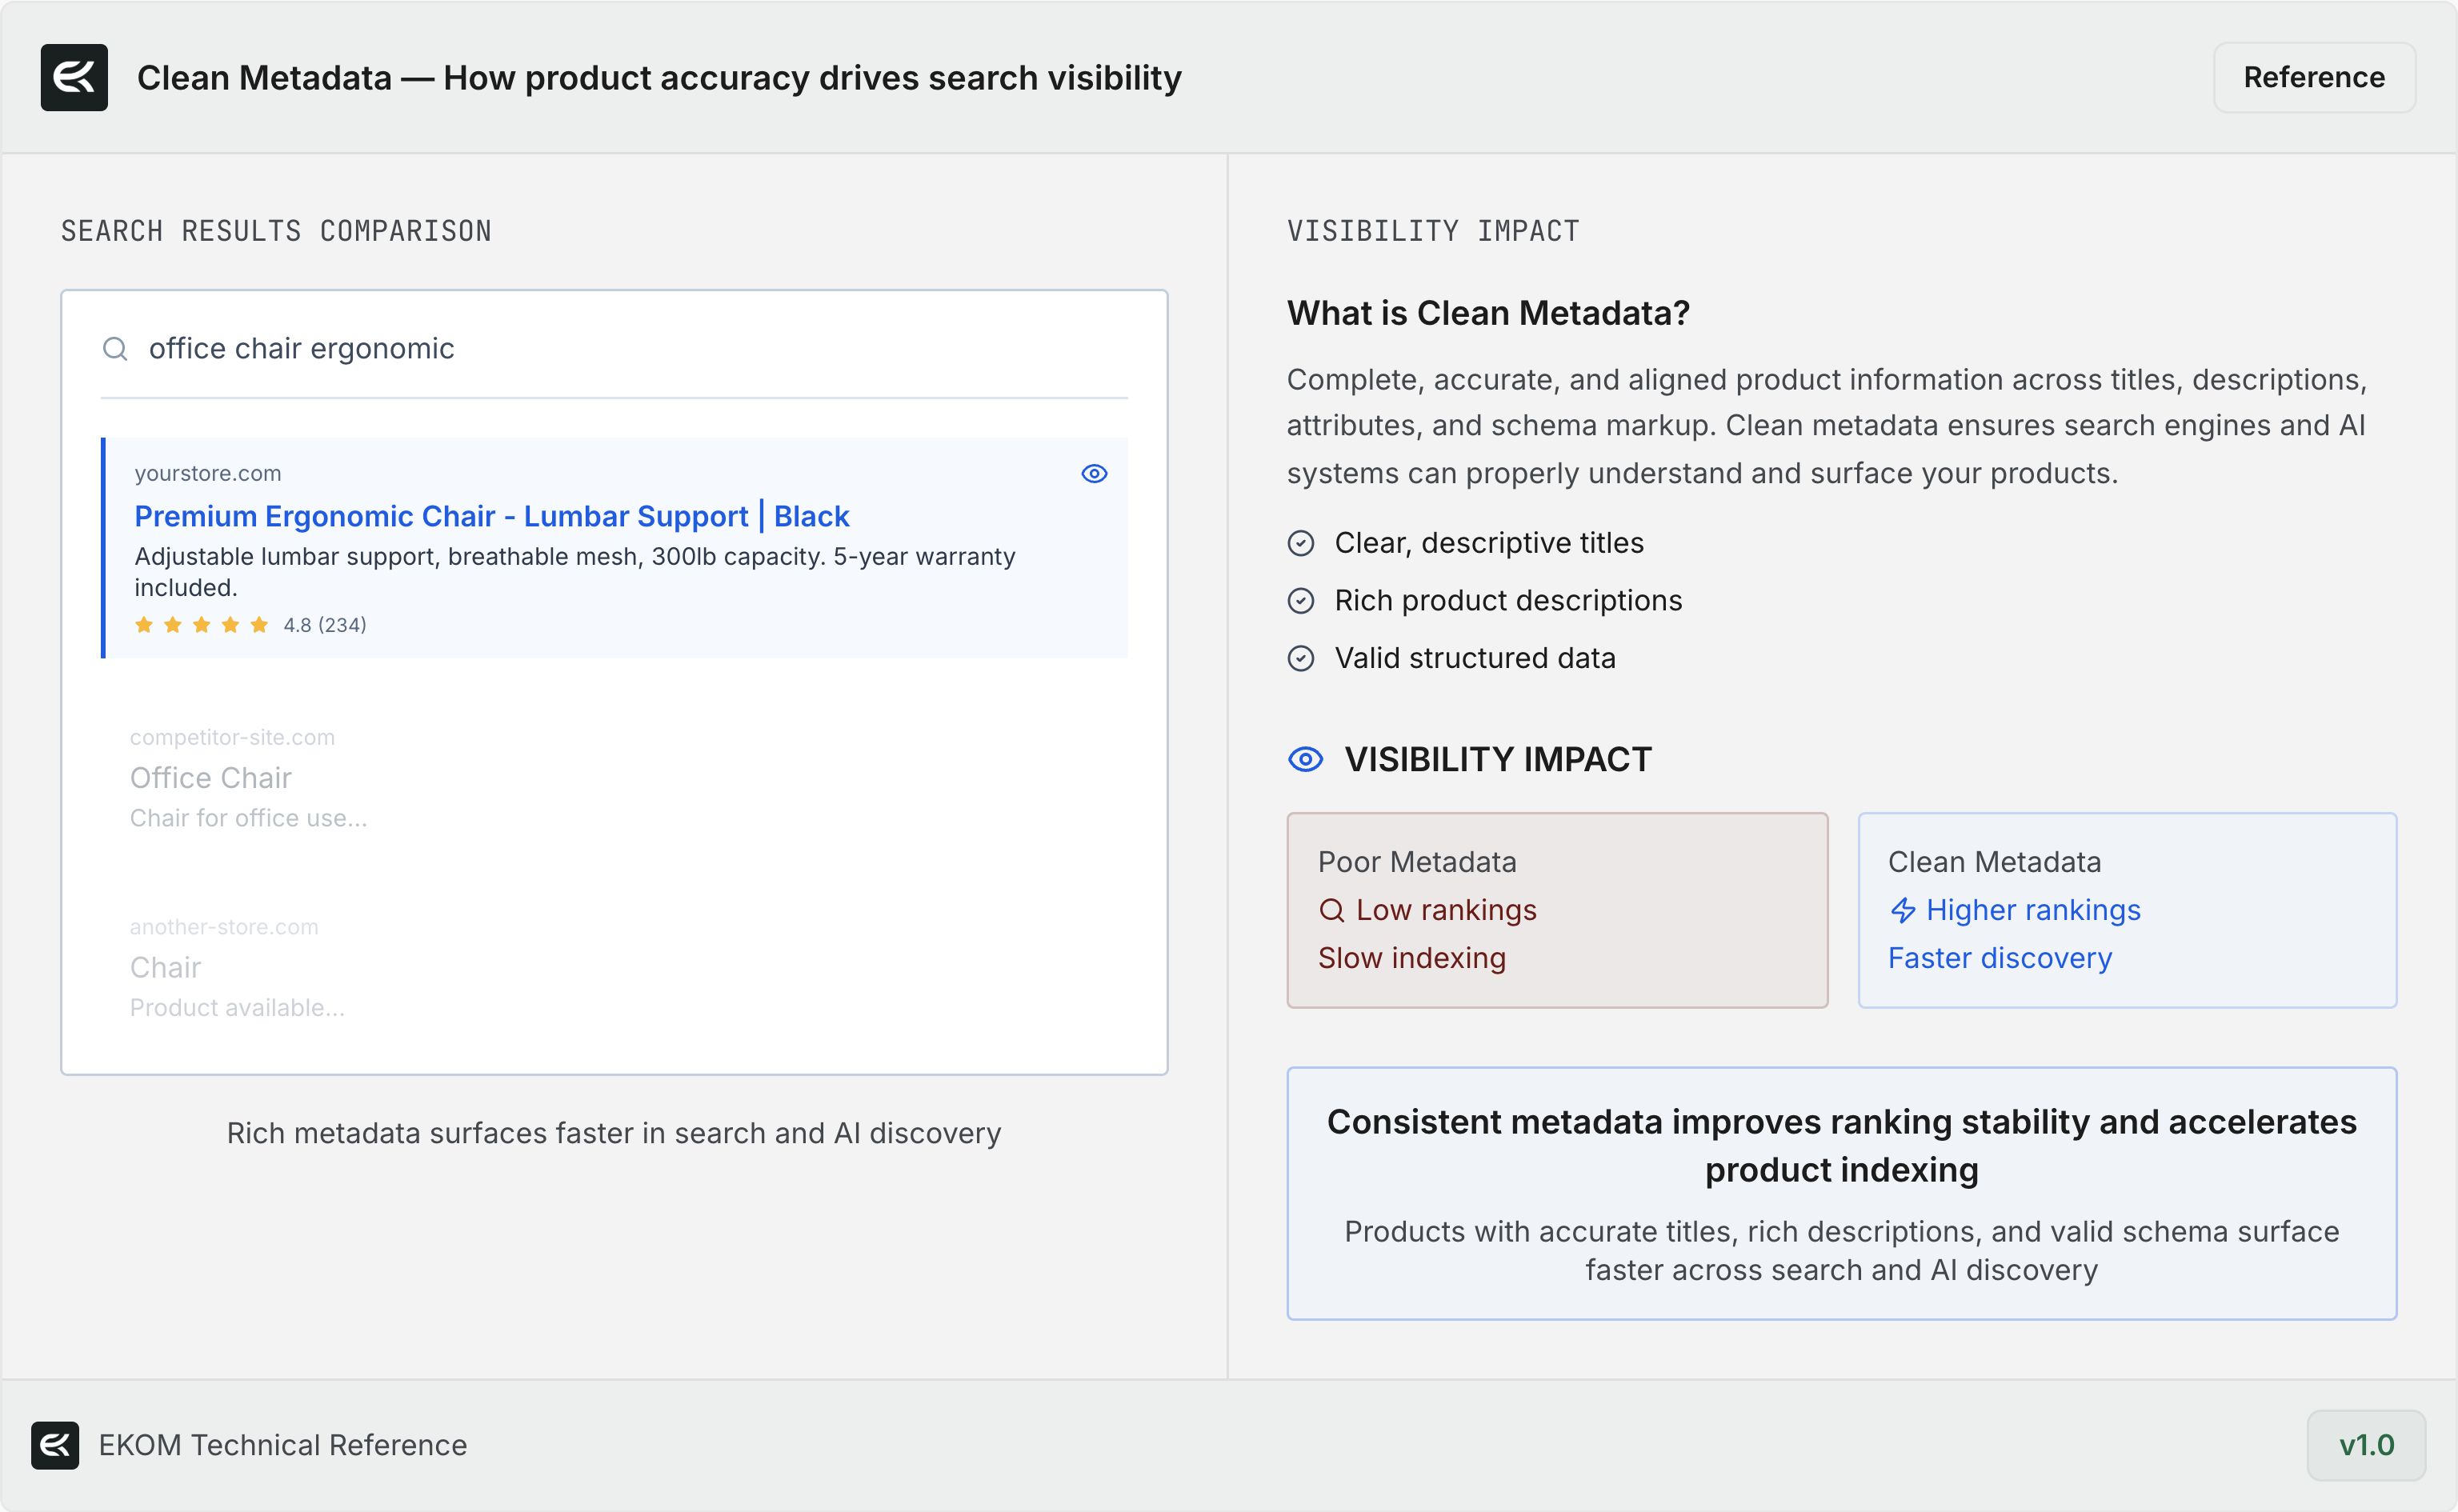The width and height of the screenshot is (2458, 1512).
Task: Click the Consistent metadata summary box
Action: (1841, 1193)
